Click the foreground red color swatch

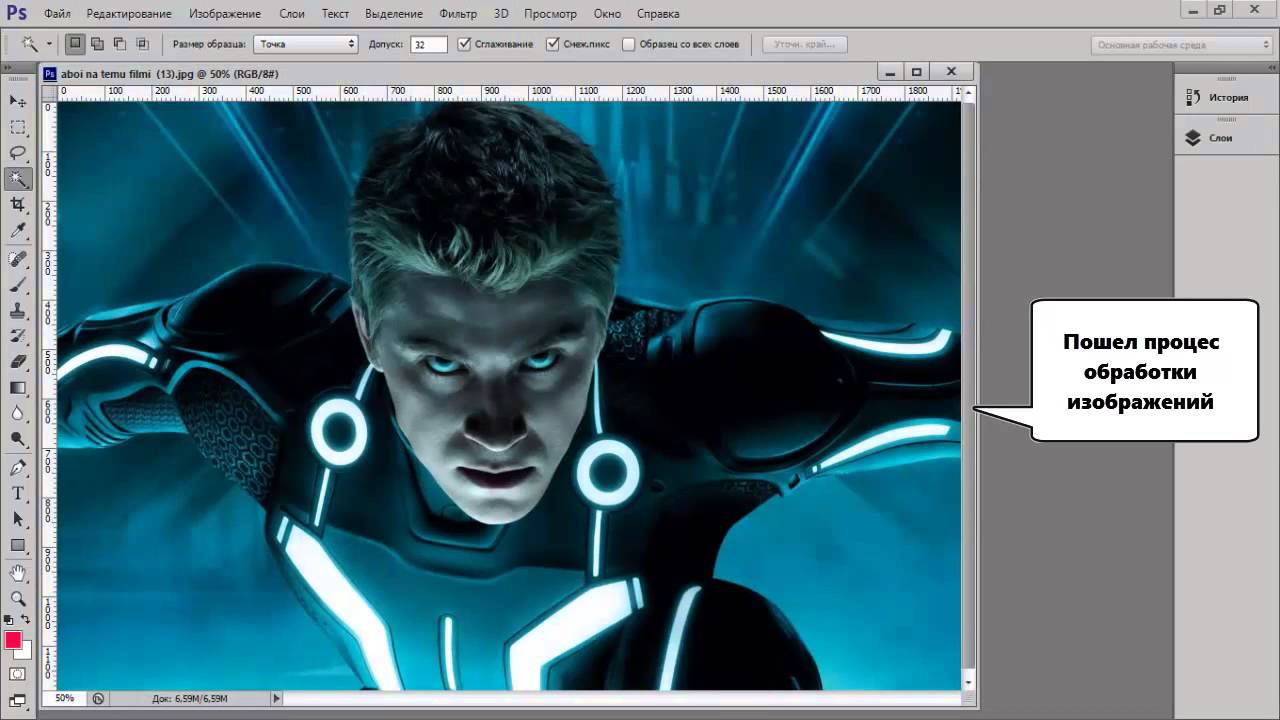point(13,640)
